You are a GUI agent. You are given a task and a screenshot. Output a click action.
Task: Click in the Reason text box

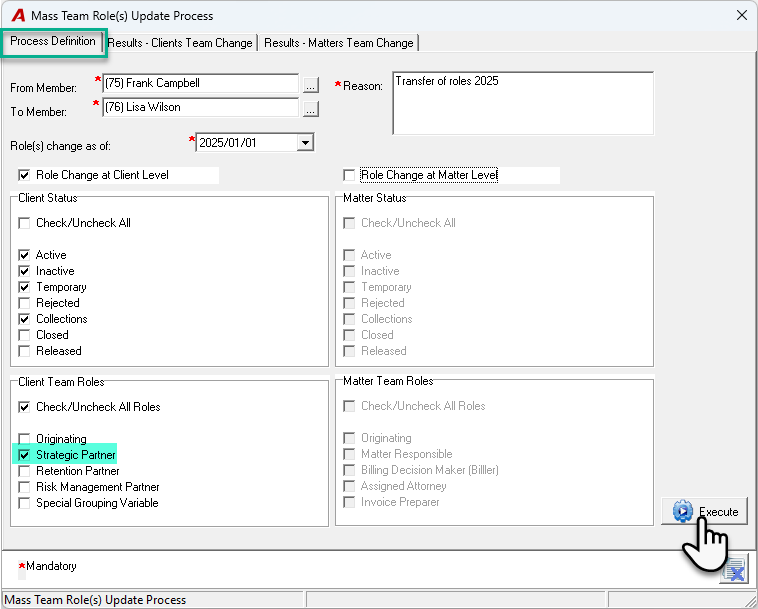pos(523,103)
